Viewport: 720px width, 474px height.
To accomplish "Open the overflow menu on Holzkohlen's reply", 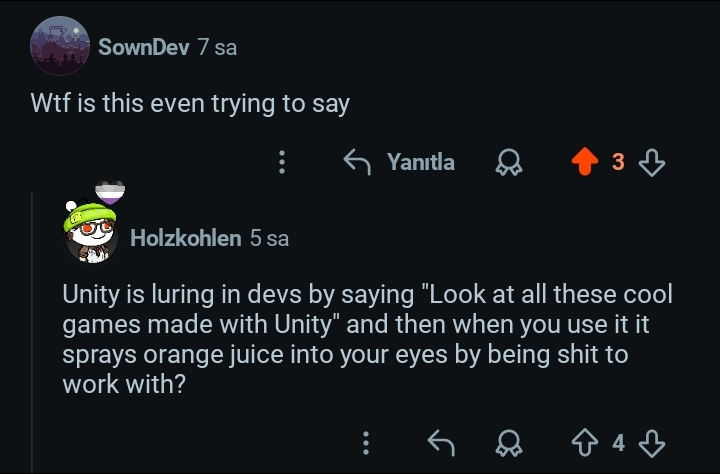I will [367, 442].
